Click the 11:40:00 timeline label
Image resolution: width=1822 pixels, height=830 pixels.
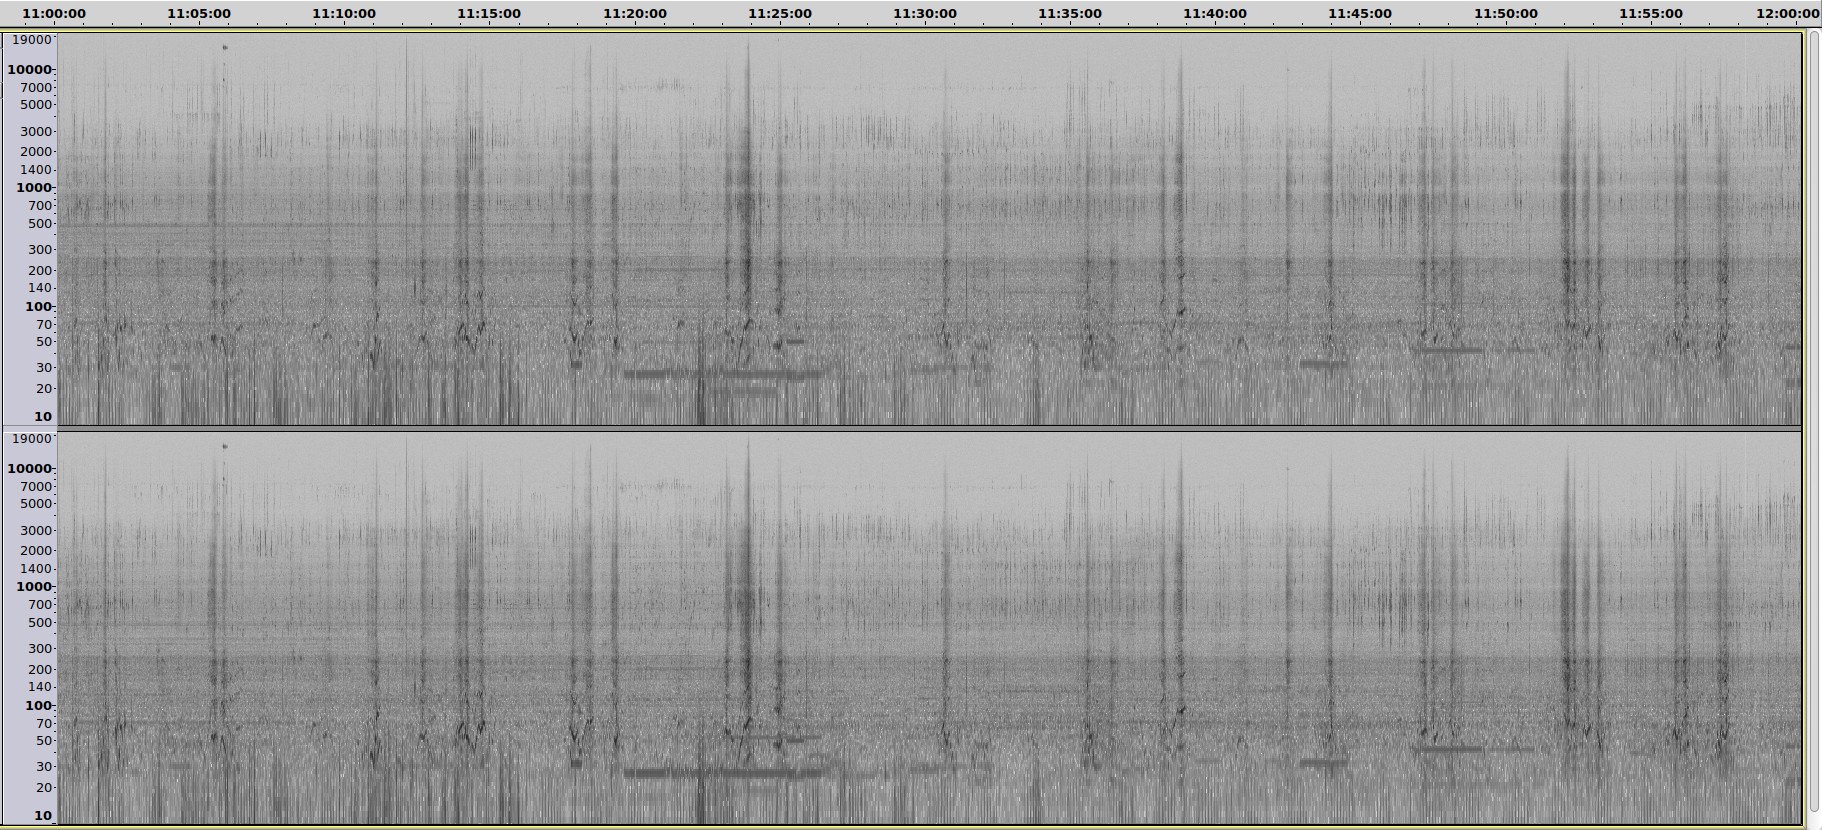1214,14
